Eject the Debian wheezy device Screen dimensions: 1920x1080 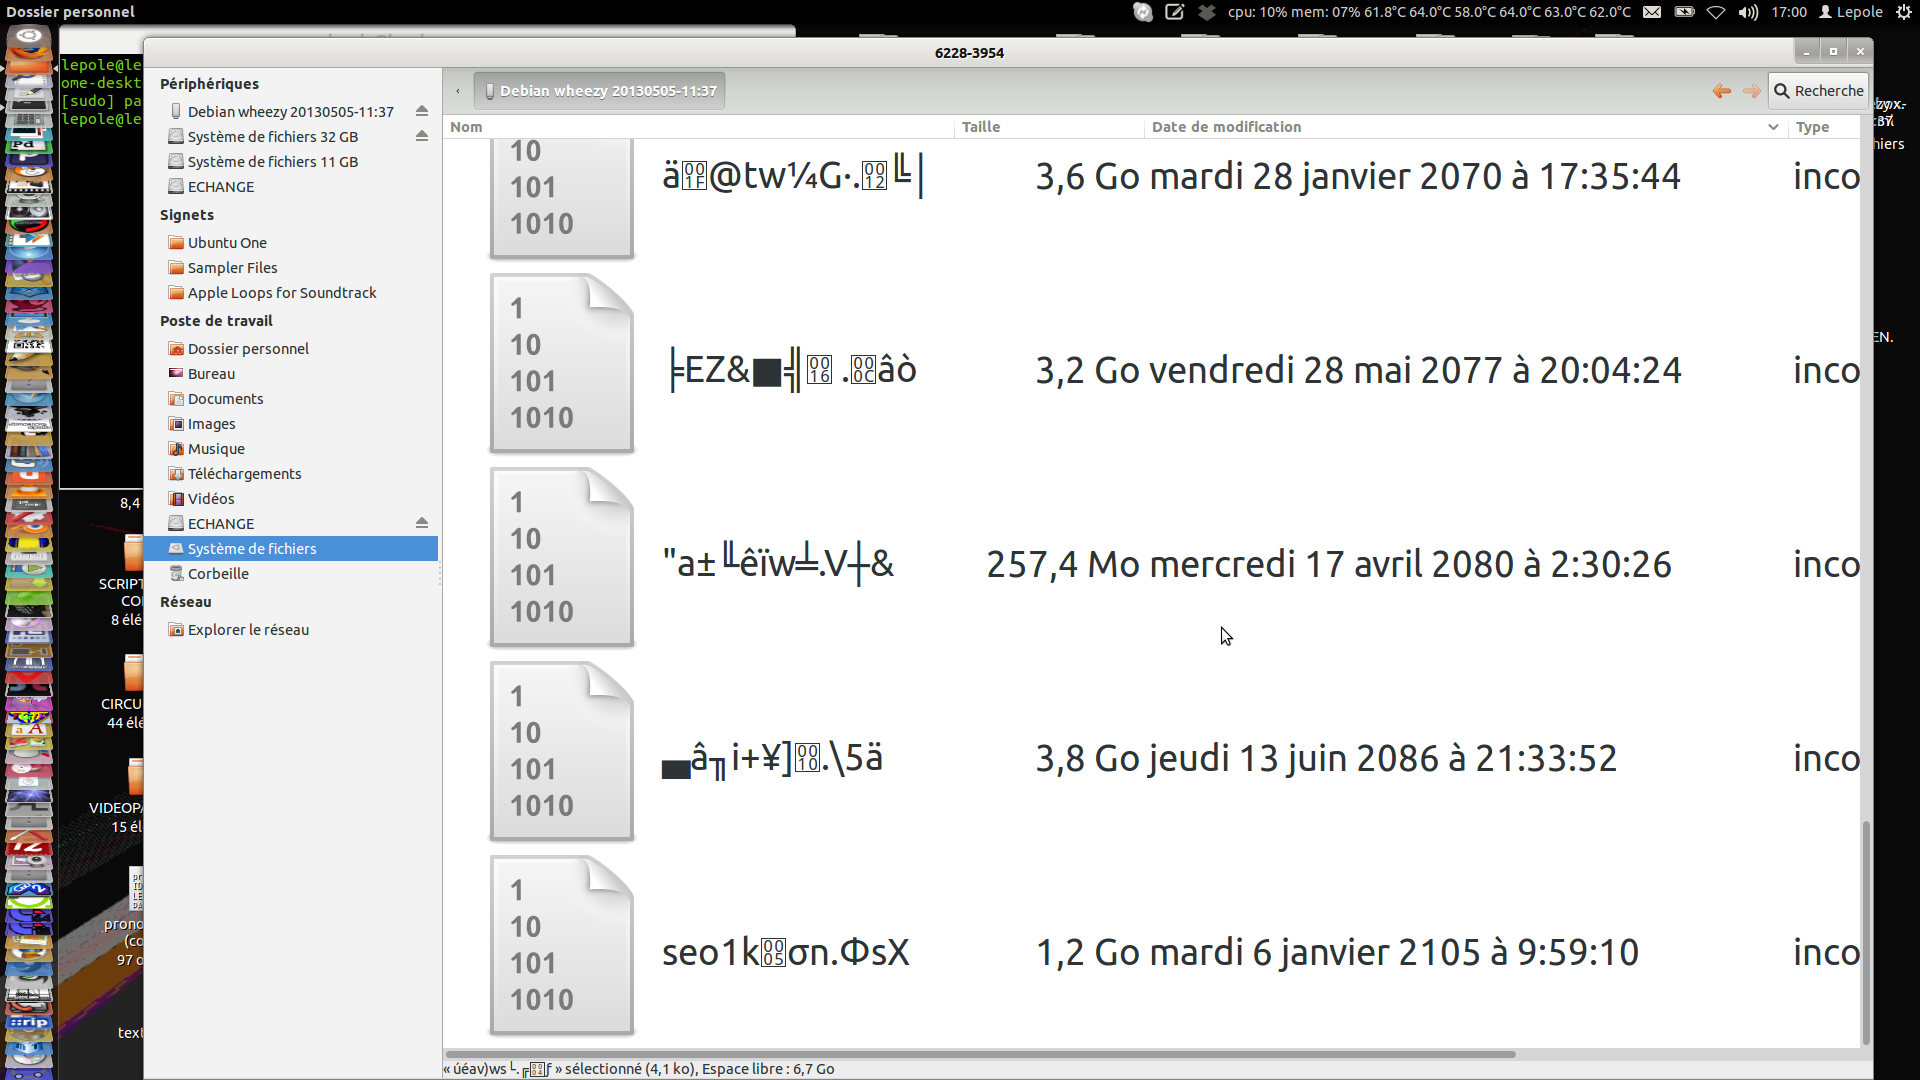422,111
